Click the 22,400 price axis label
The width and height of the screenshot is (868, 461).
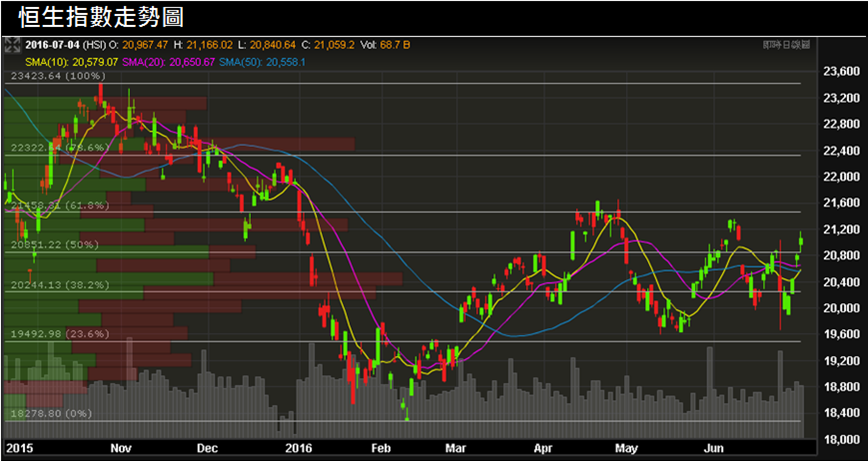(x=841, y=151)
